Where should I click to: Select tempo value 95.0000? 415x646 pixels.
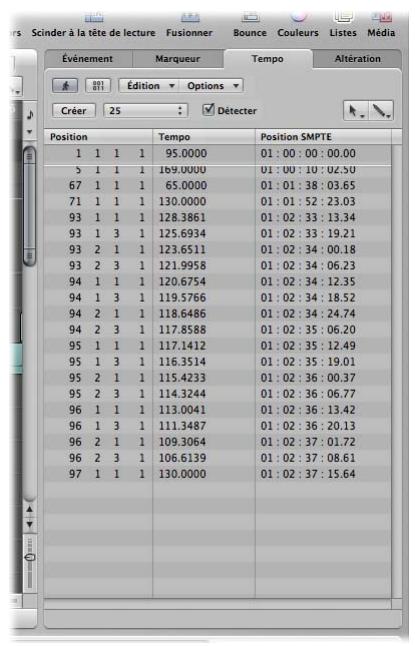(x=186, y=154)
